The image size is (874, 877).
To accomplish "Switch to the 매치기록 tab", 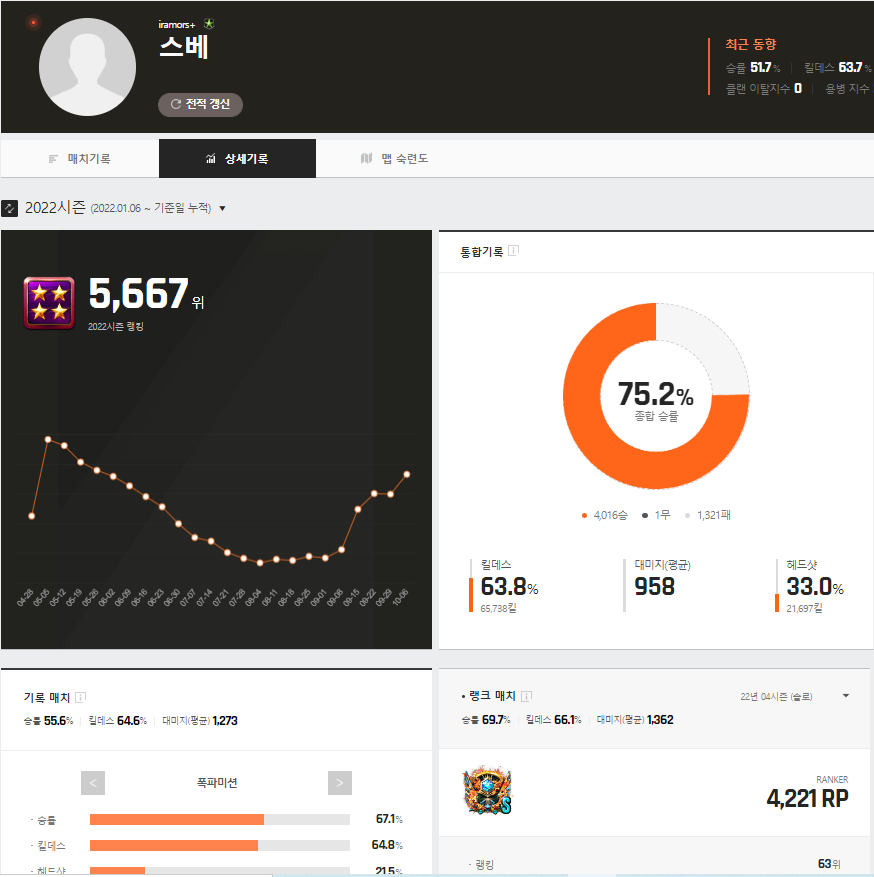I will (x=80, y=158).
